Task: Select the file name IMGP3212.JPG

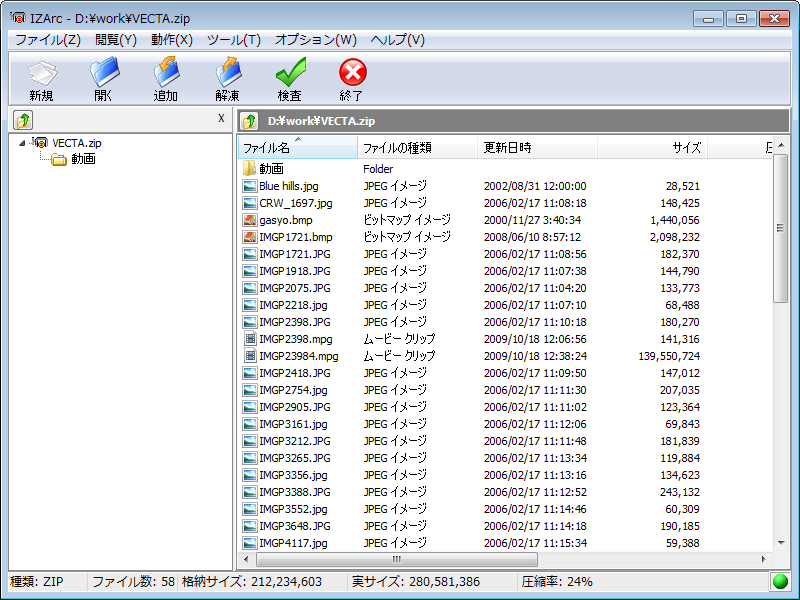Action: [x=294, y=441]
